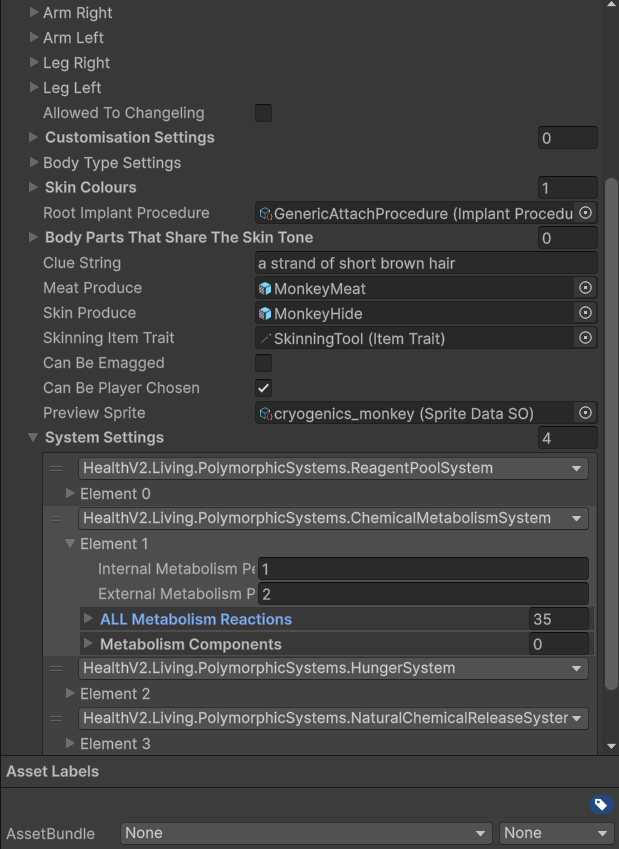619x849 pixels.
Task: Uncheck Can Be Player Chosen
Action: pos(264,388)
